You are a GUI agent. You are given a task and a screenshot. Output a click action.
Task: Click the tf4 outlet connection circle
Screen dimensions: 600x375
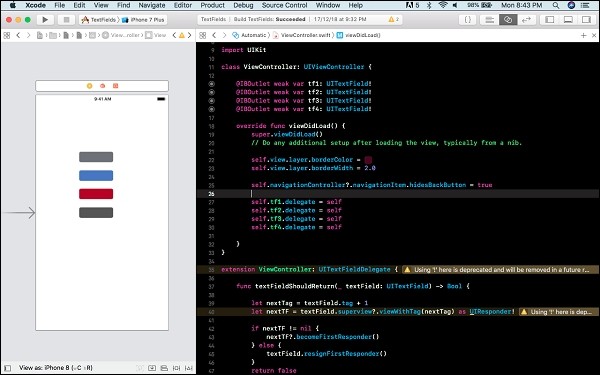[x=212, y=109]
